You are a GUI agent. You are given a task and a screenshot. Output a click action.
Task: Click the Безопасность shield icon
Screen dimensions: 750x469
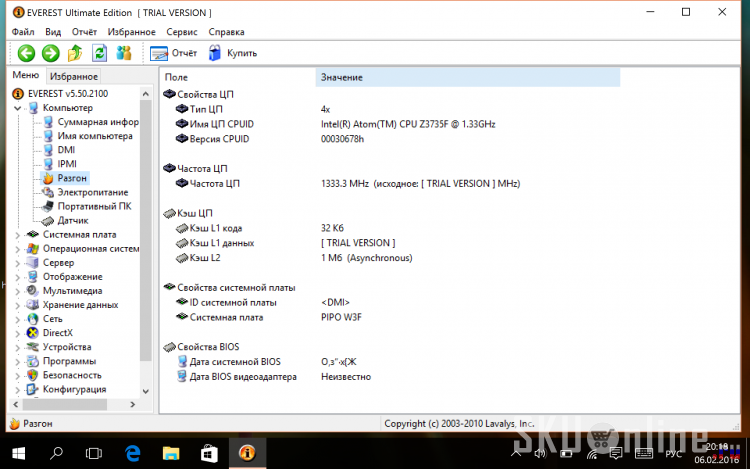click(x=33, y=375)
